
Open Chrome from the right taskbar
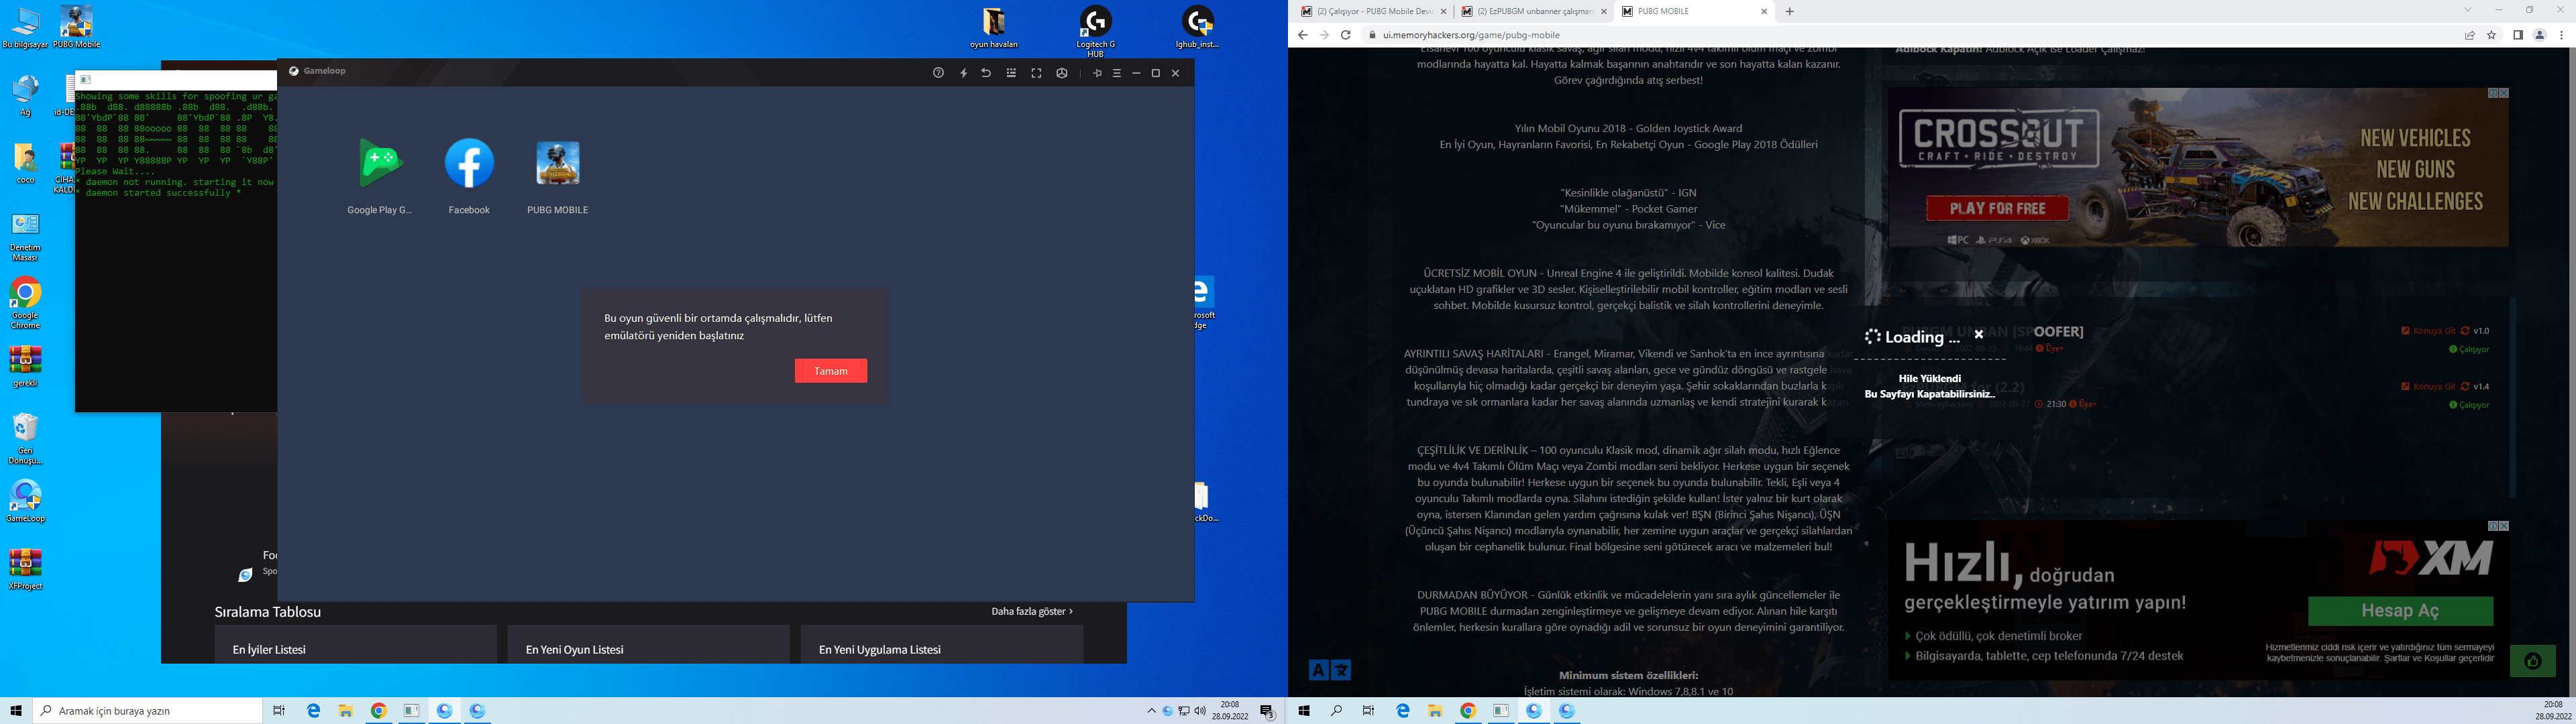click(x=1468, y=711)
